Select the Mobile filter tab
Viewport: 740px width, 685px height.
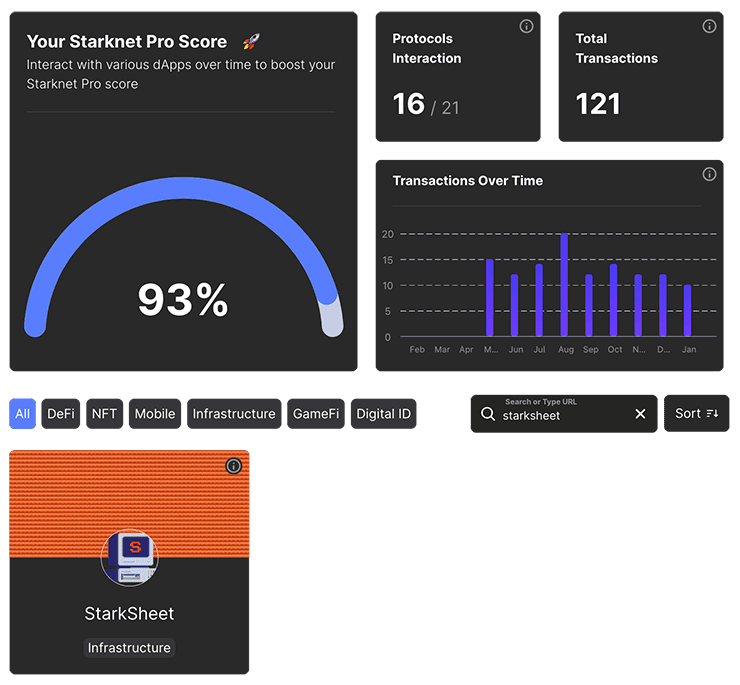(155, 414)
